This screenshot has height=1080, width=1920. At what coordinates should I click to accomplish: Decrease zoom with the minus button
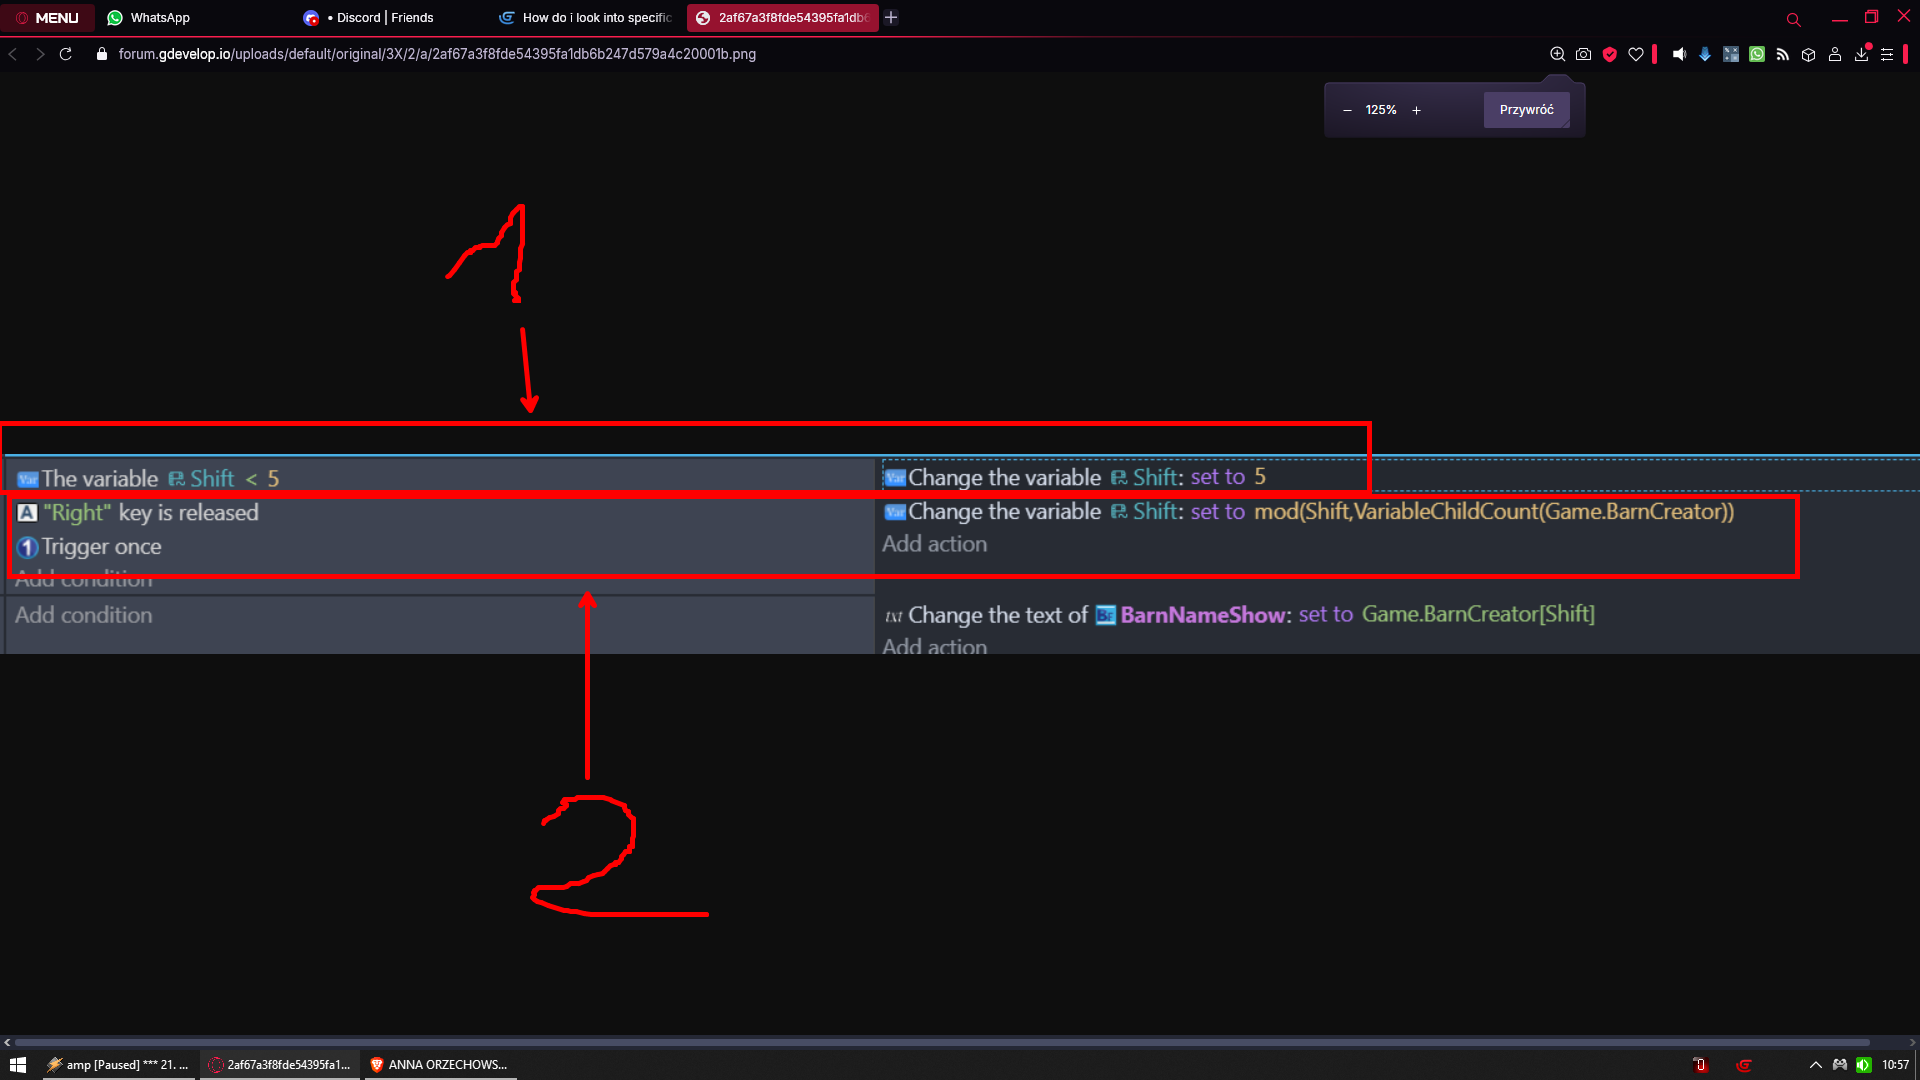1347,110
